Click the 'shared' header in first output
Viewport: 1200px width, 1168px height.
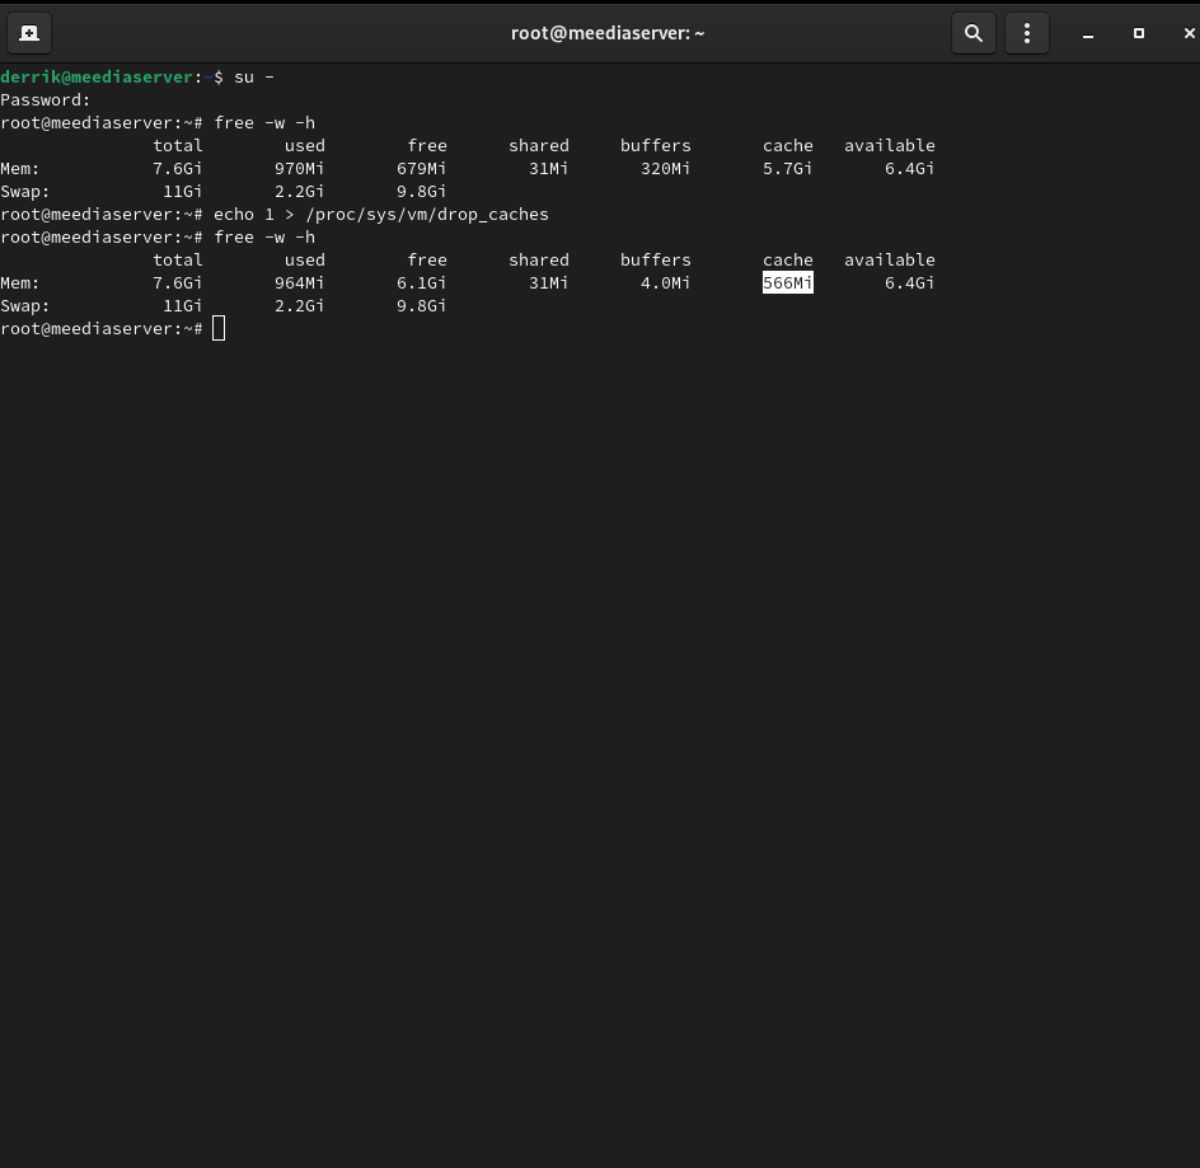538,145
